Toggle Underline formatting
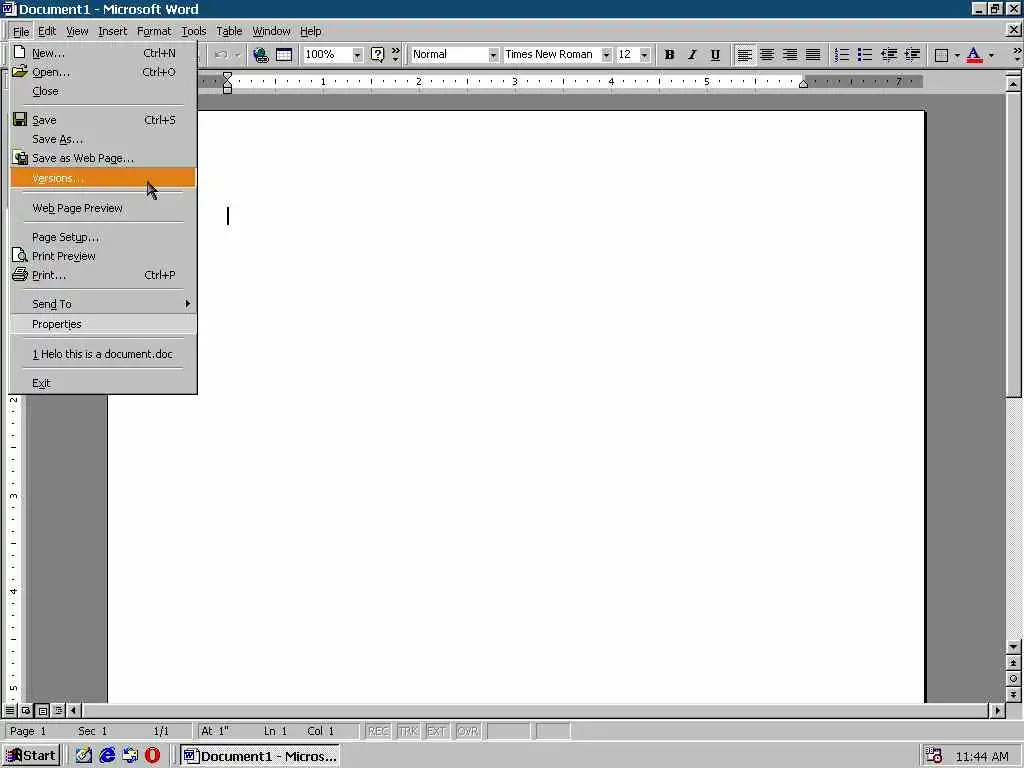 [x=715, y=55]
